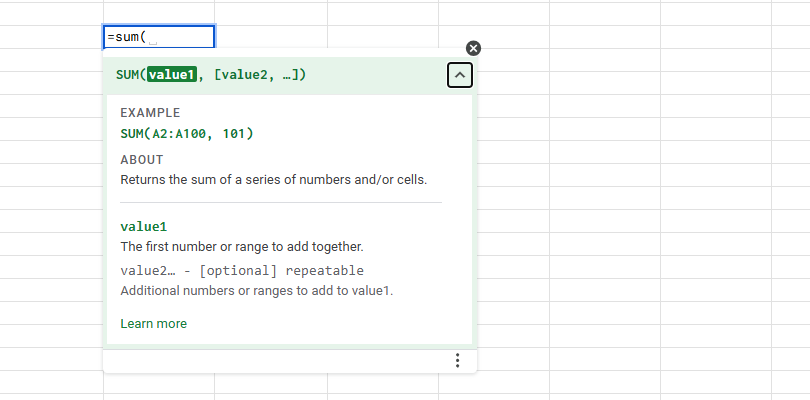Open the Learn more link

tap(153, 324)
